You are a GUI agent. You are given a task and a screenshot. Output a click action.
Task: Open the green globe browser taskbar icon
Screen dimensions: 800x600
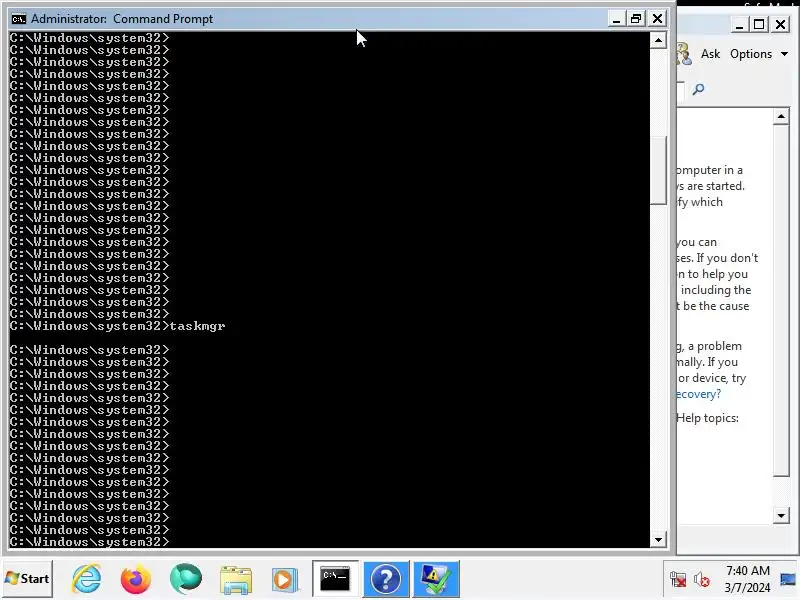click(x=186, y=579)
